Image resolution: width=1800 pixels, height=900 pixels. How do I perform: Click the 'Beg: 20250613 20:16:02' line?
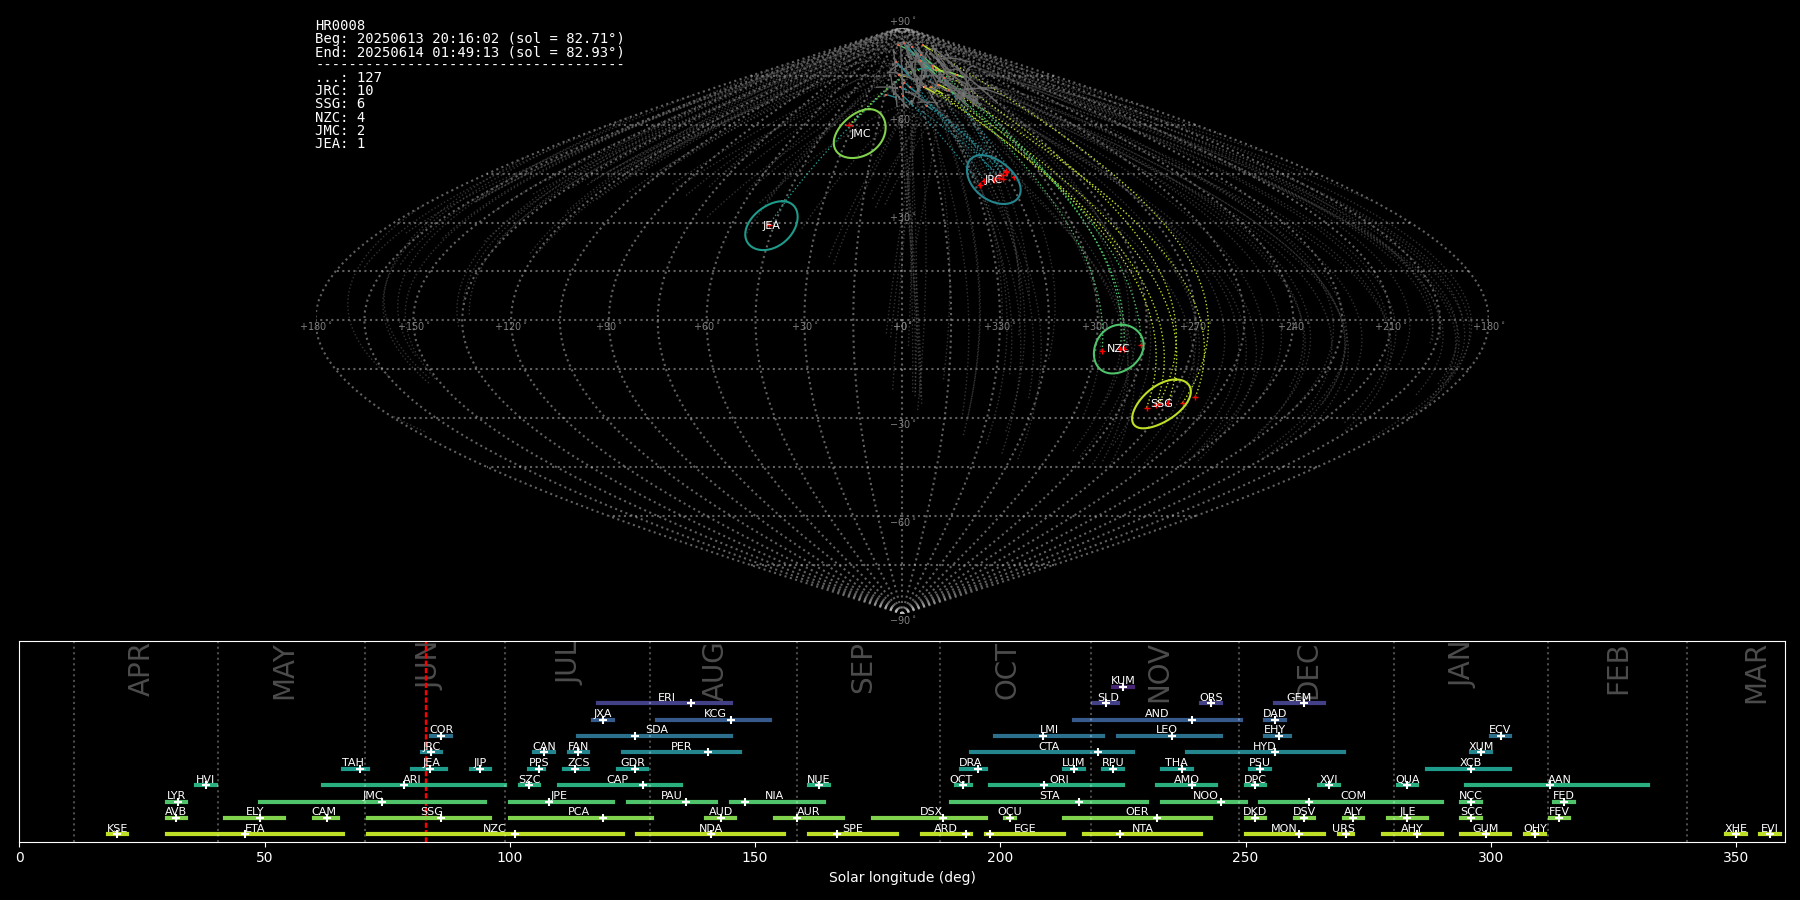469,39
